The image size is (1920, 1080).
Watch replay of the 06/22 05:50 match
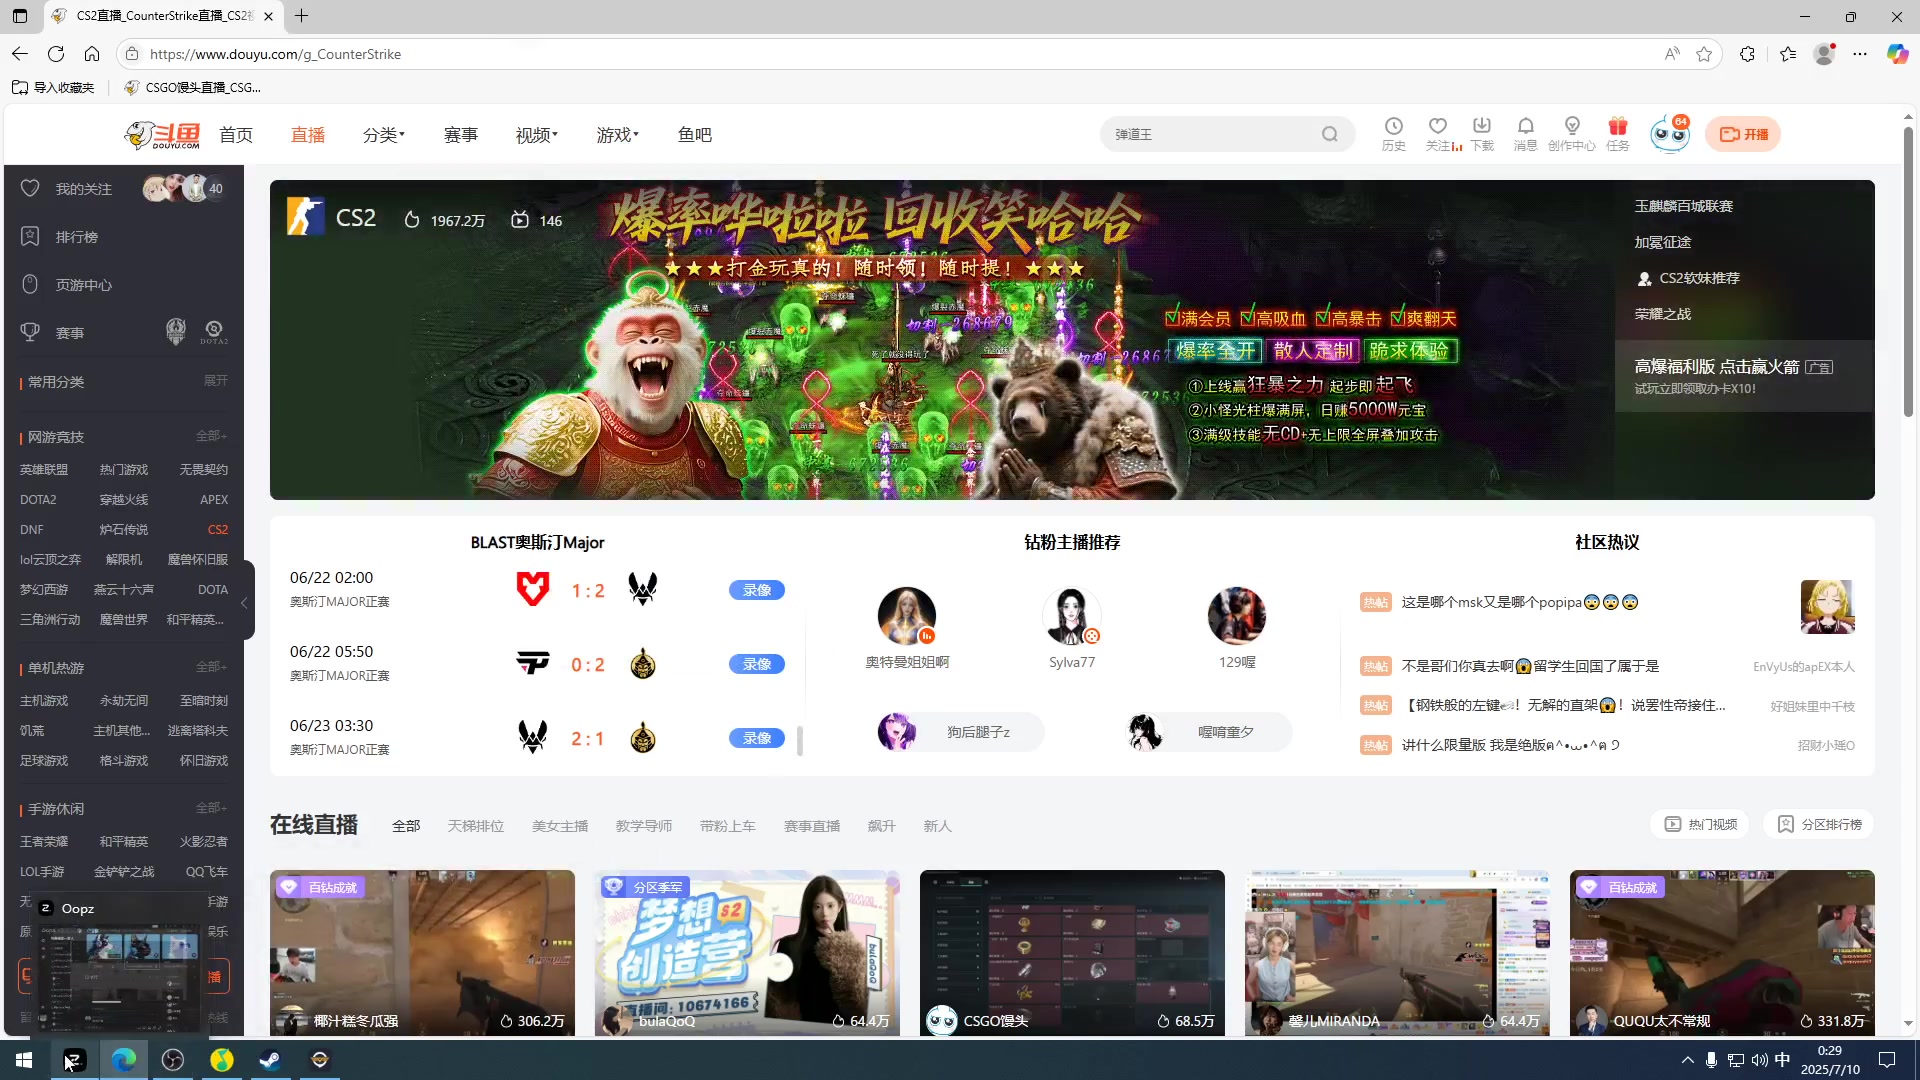[x=757, y=664]
